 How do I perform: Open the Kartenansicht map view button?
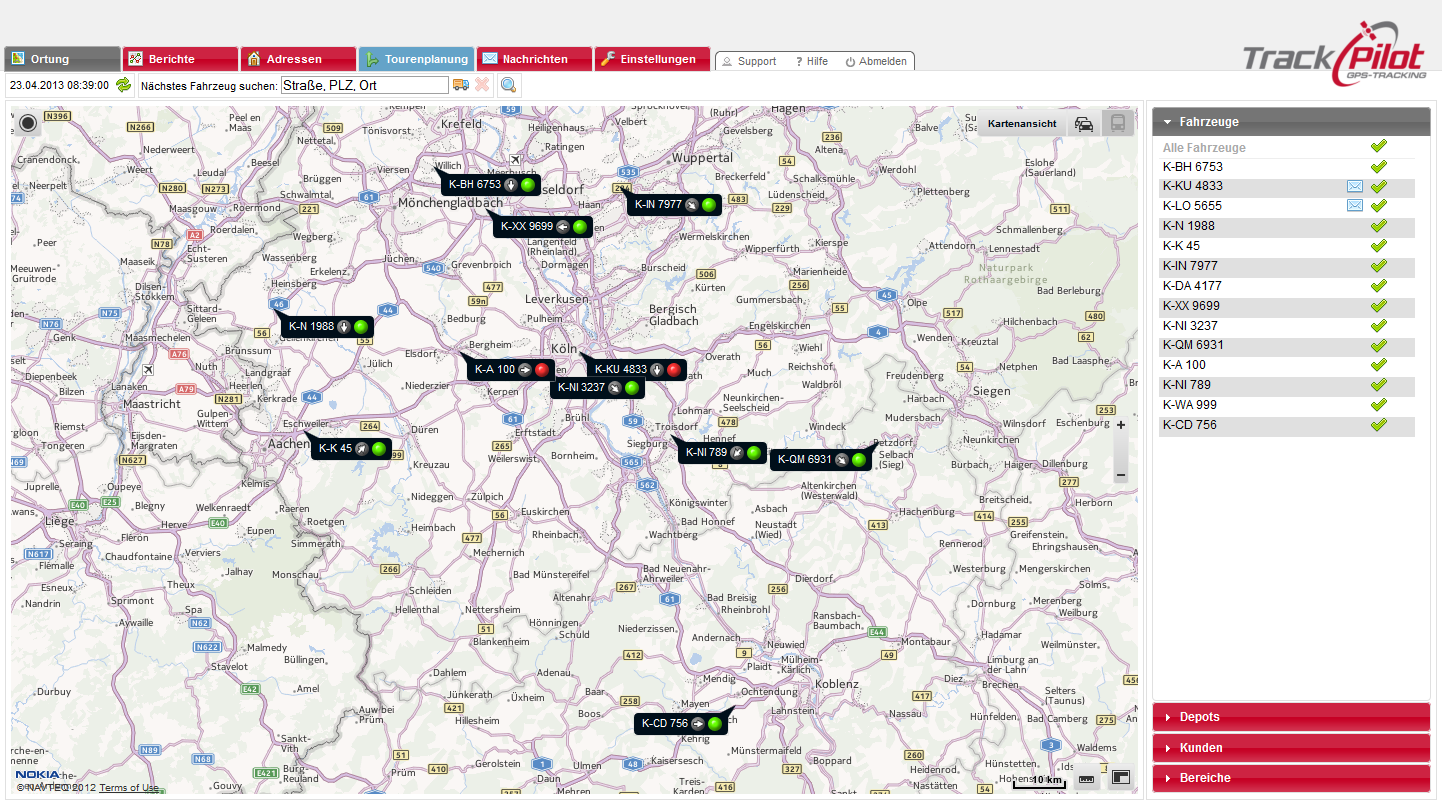(1022, 124)
